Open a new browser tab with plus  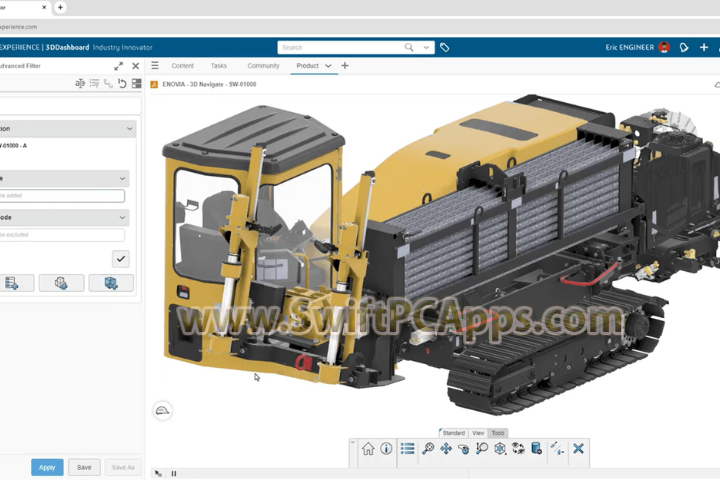tap(60, 7)
